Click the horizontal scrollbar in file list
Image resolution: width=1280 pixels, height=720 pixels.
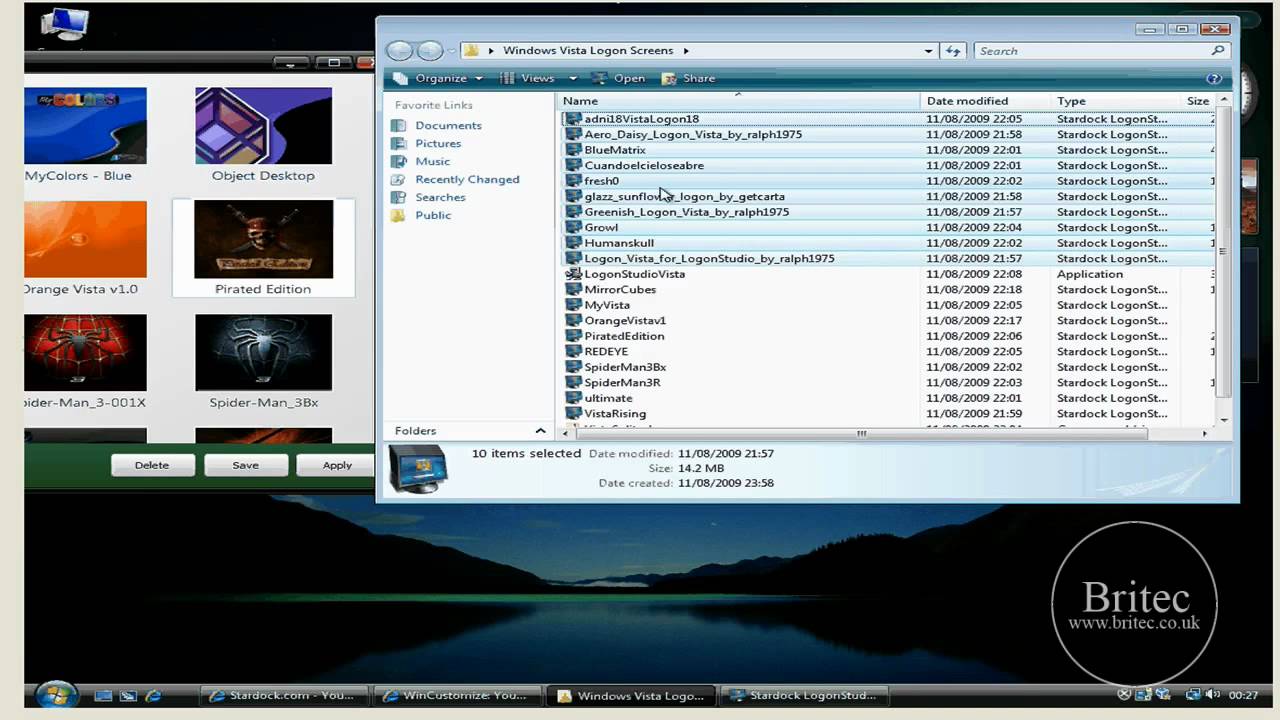tap(861, 433)
